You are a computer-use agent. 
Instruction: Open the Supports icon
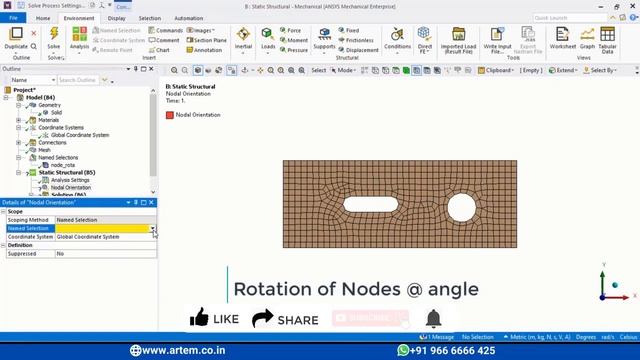pos(324,34)
